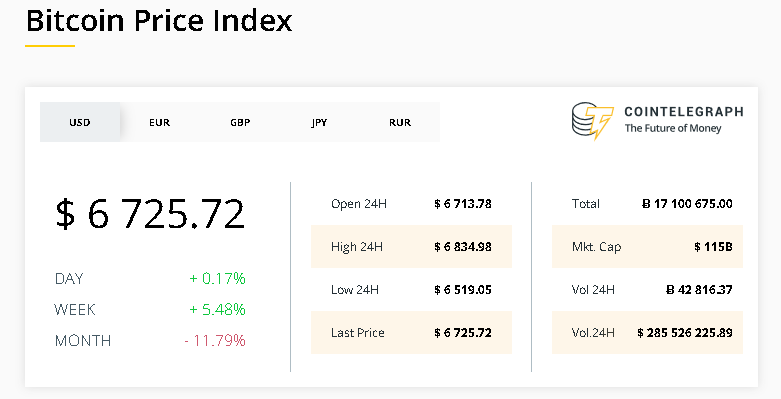Click the DAY +0.17% change value
This screenshot has width=781, height=399.
click(x=217, y=278)
